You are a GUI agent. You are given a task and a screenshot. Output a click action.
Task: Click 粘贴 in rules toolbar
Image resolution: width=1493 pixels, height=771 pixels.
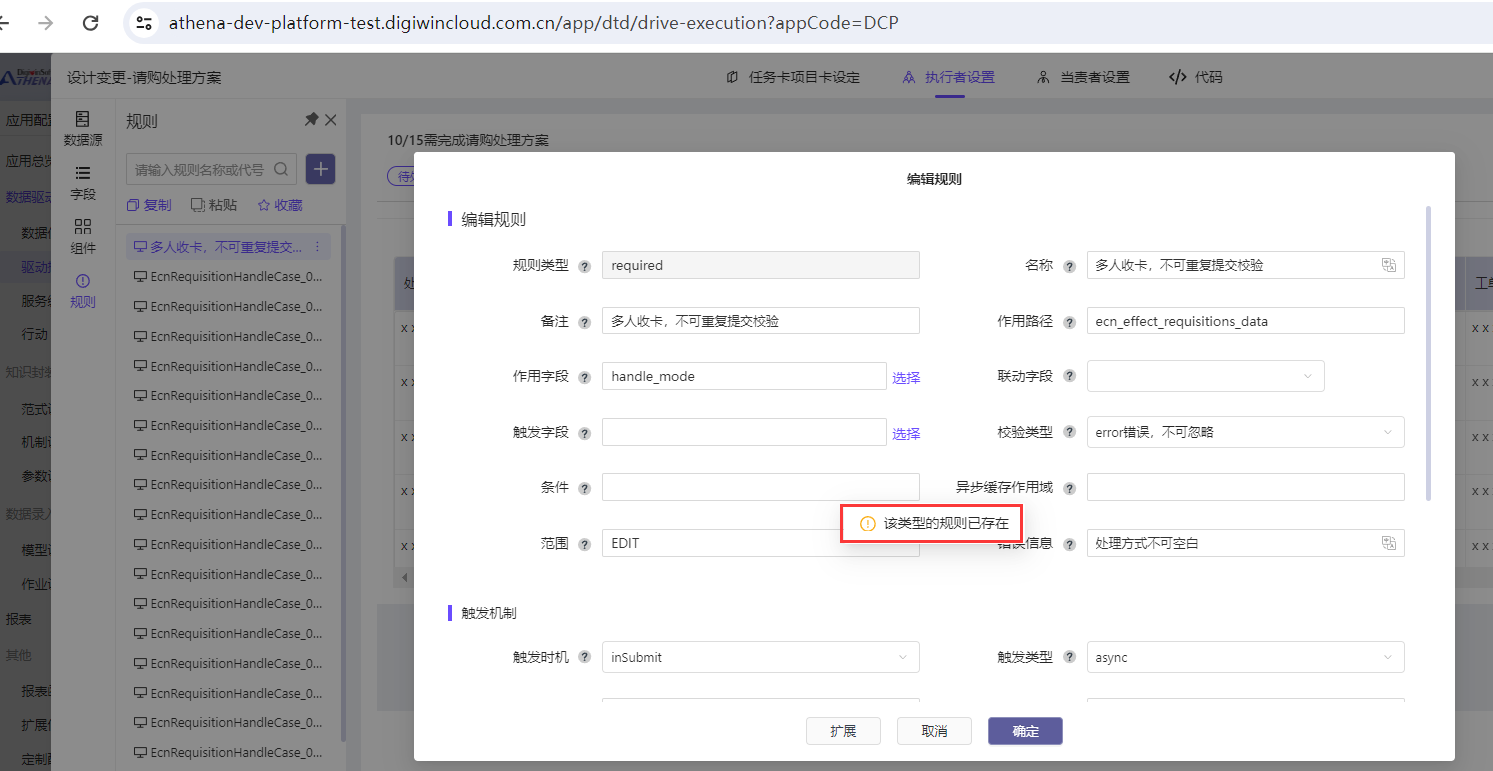tap(214, 205)
